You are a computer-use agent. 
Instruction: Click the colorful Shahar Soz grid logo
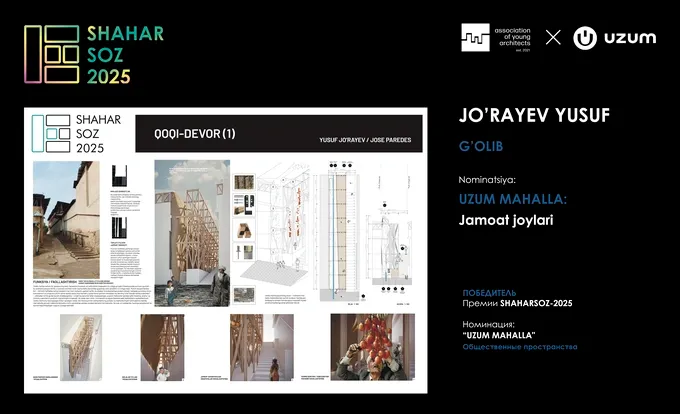[x=50, y=54]
